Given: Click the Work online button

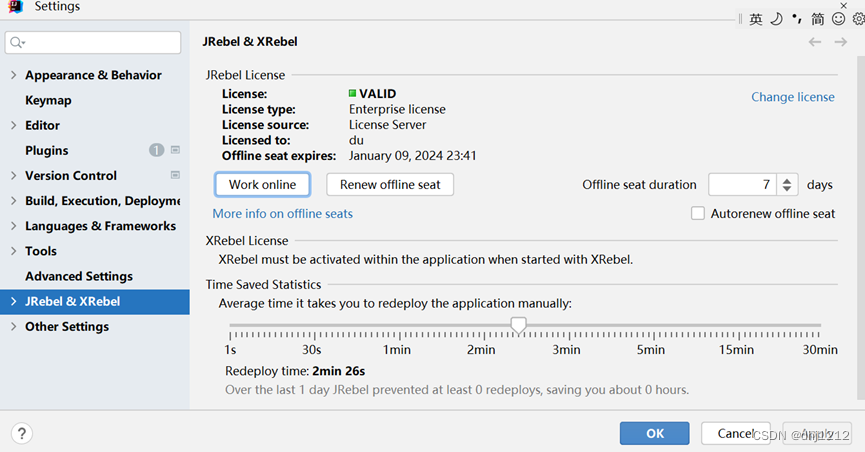Looking at the screenshot, I should point(262,184).
